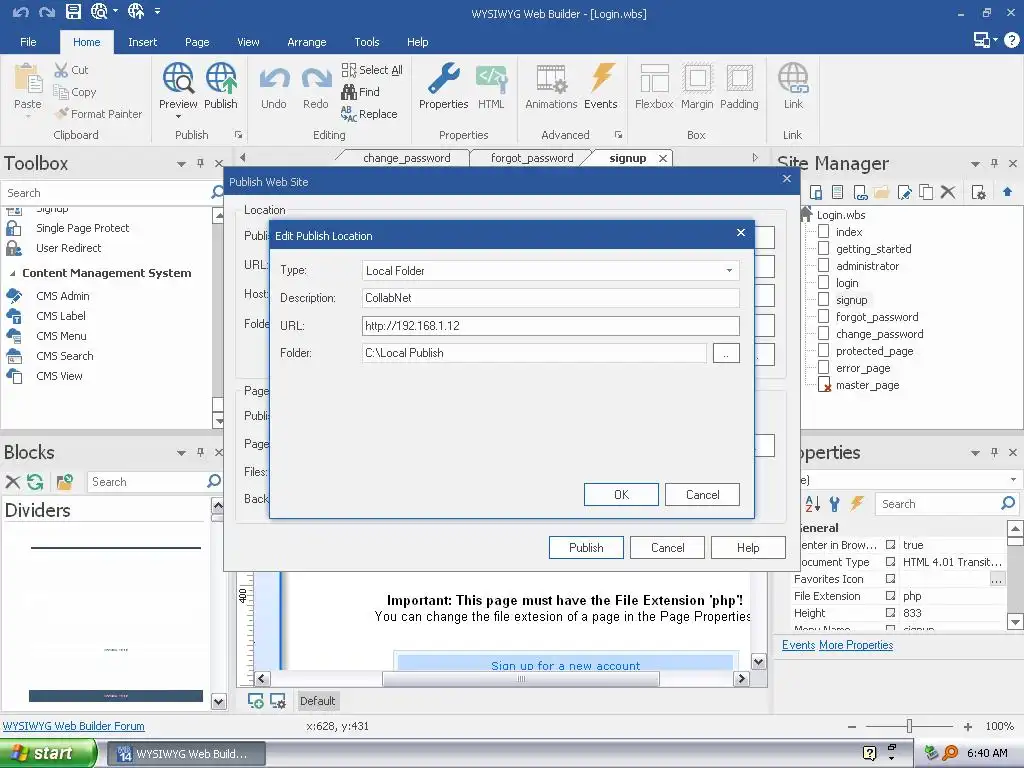Image resolution: width=1024 pixels, height=768 pixels.
Task: Open the Site Manager panel options dropdown
Action: [975, 164]
